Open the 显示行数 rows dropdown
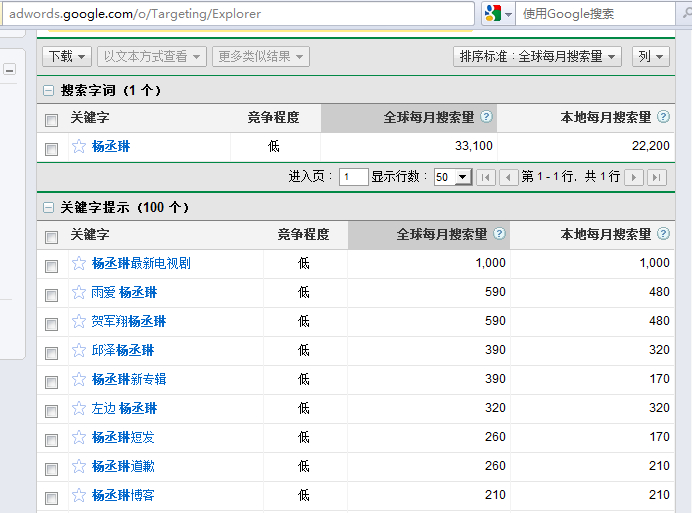Image resolution: width=692 pixels, height=513 pixels. pyautogui.click(x=453, y=177)
